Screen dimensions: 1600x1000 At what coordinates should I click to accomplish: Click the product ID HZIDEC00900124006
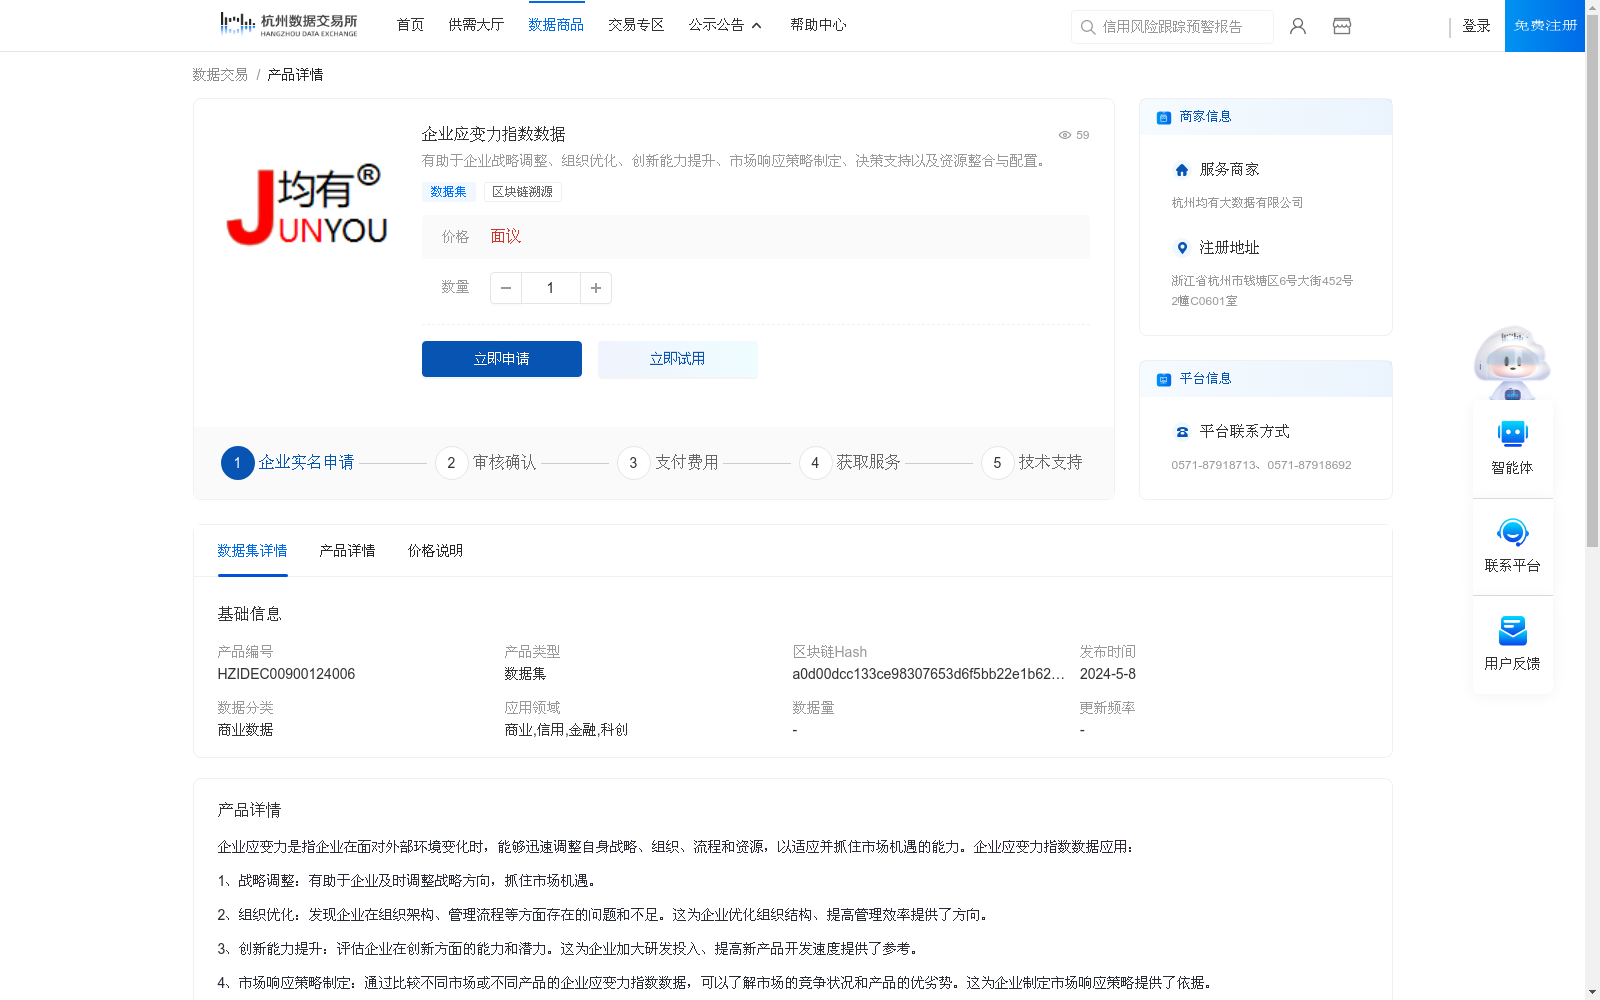tap(286, 674)
